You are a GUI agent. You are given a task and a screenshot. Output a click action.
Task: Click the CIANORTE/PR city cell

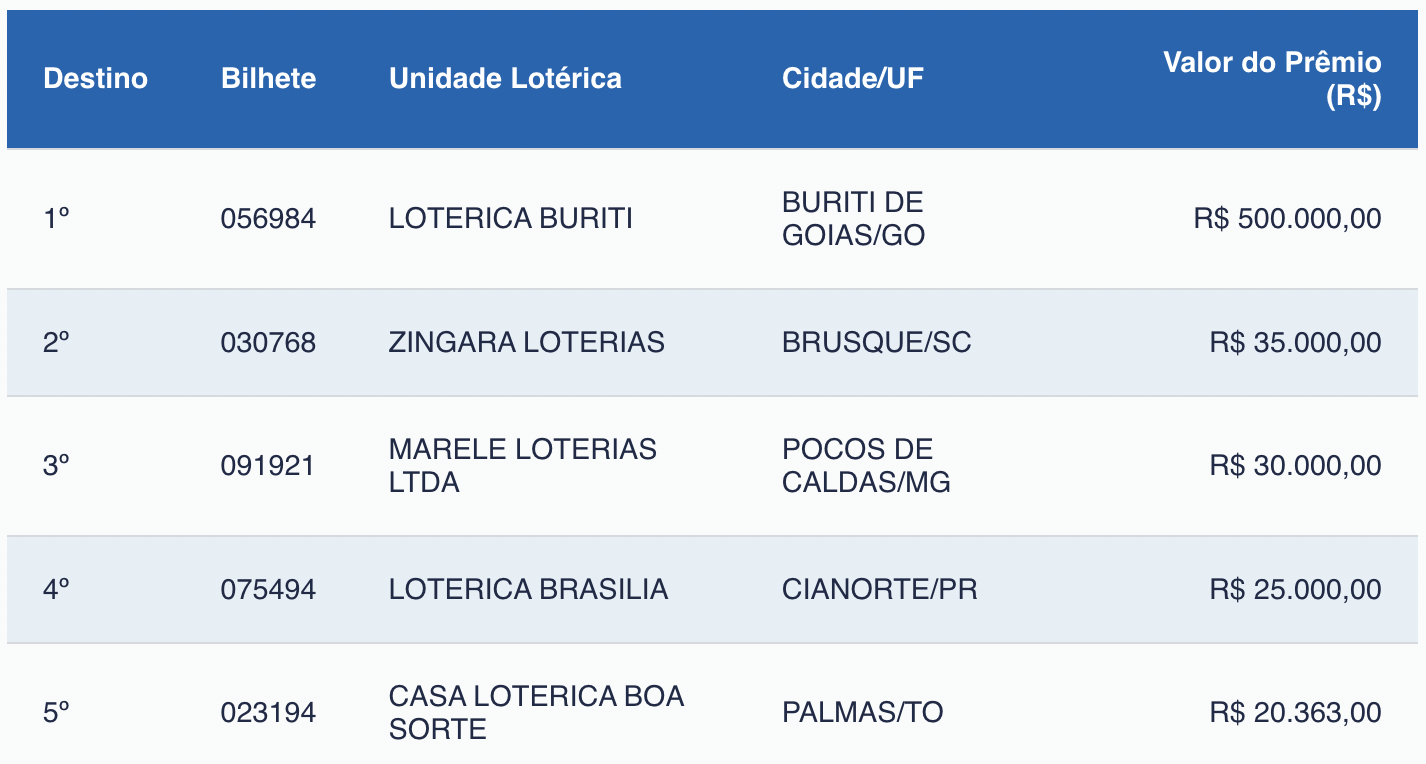coord(879,589)
